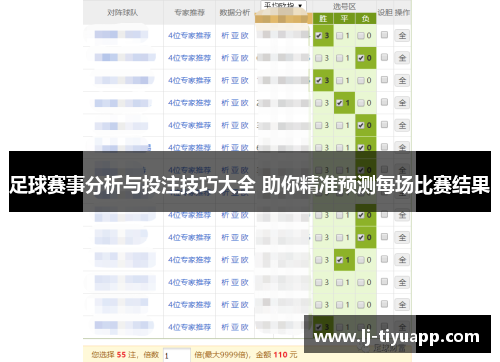
Task: Open 4位专家推荐 link in the fourth row
Action: (x=189, y=103)
